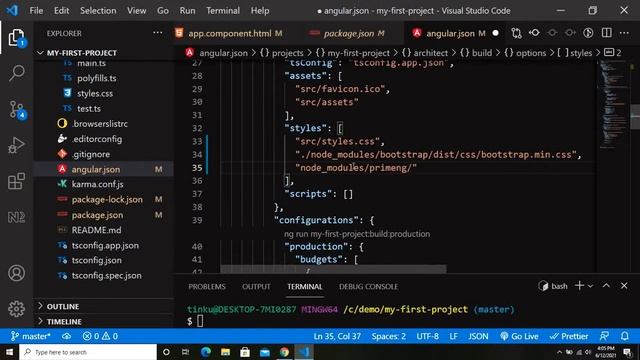Click Split Editor Right icon
The width and height of the screenshot is (640, 360).
[607, 33]
